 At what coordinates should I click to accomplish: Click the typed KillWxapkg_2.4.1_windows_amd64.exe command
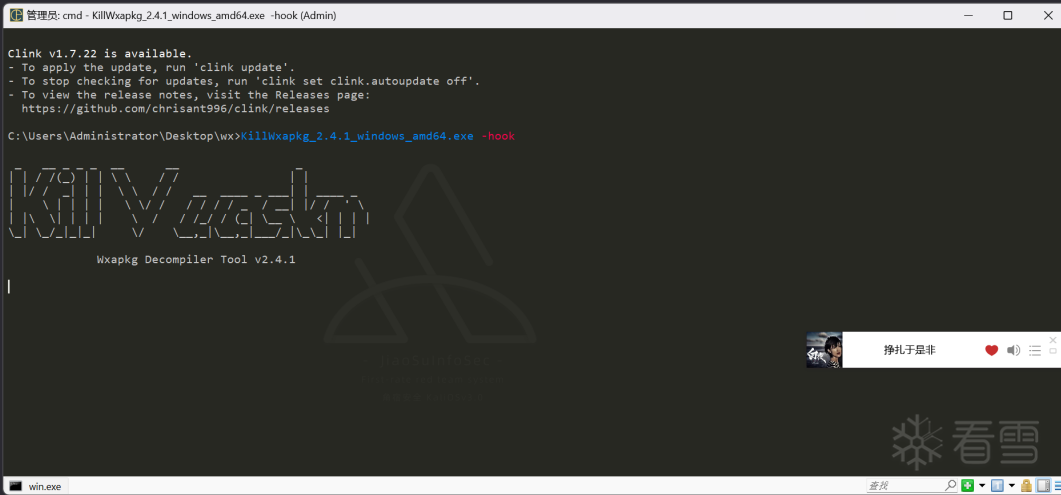pos(357,136)
